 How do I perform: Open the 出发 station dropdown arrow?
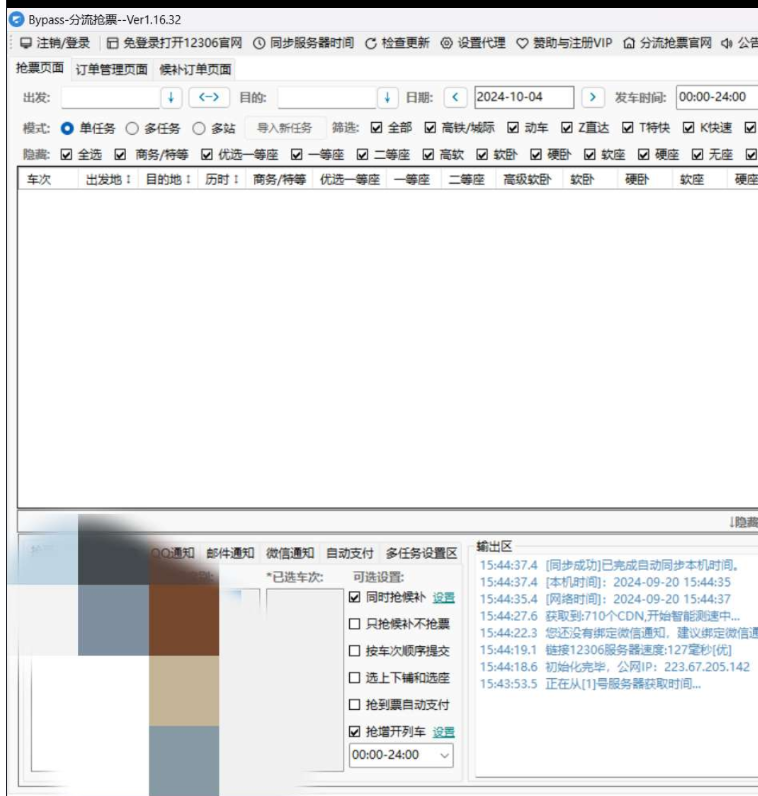click(170, 97)
